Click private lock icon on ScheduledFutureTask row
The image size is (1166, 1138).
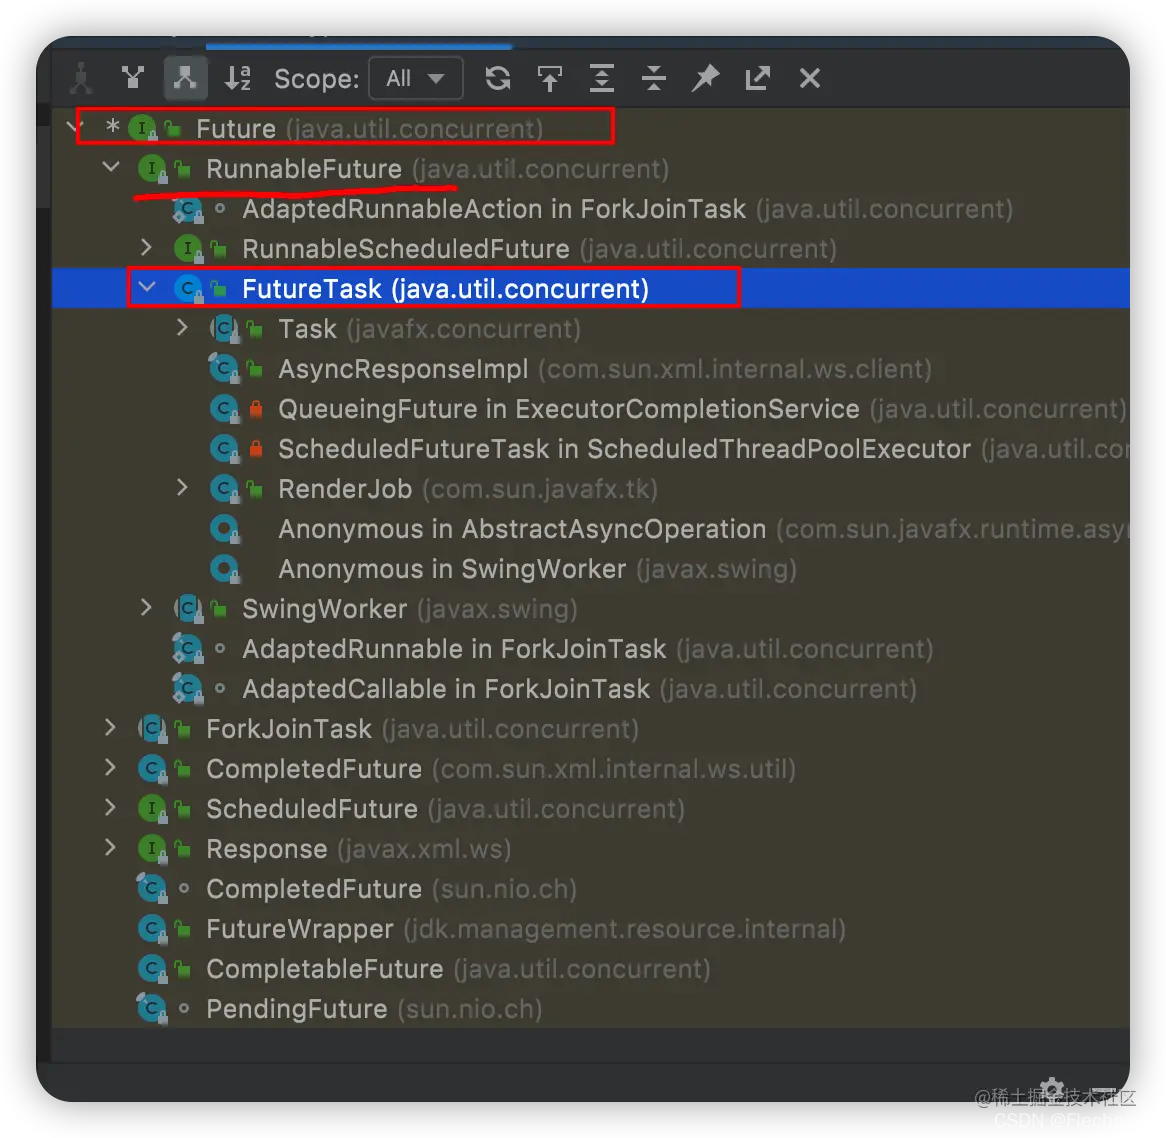(x=256, y=449)
